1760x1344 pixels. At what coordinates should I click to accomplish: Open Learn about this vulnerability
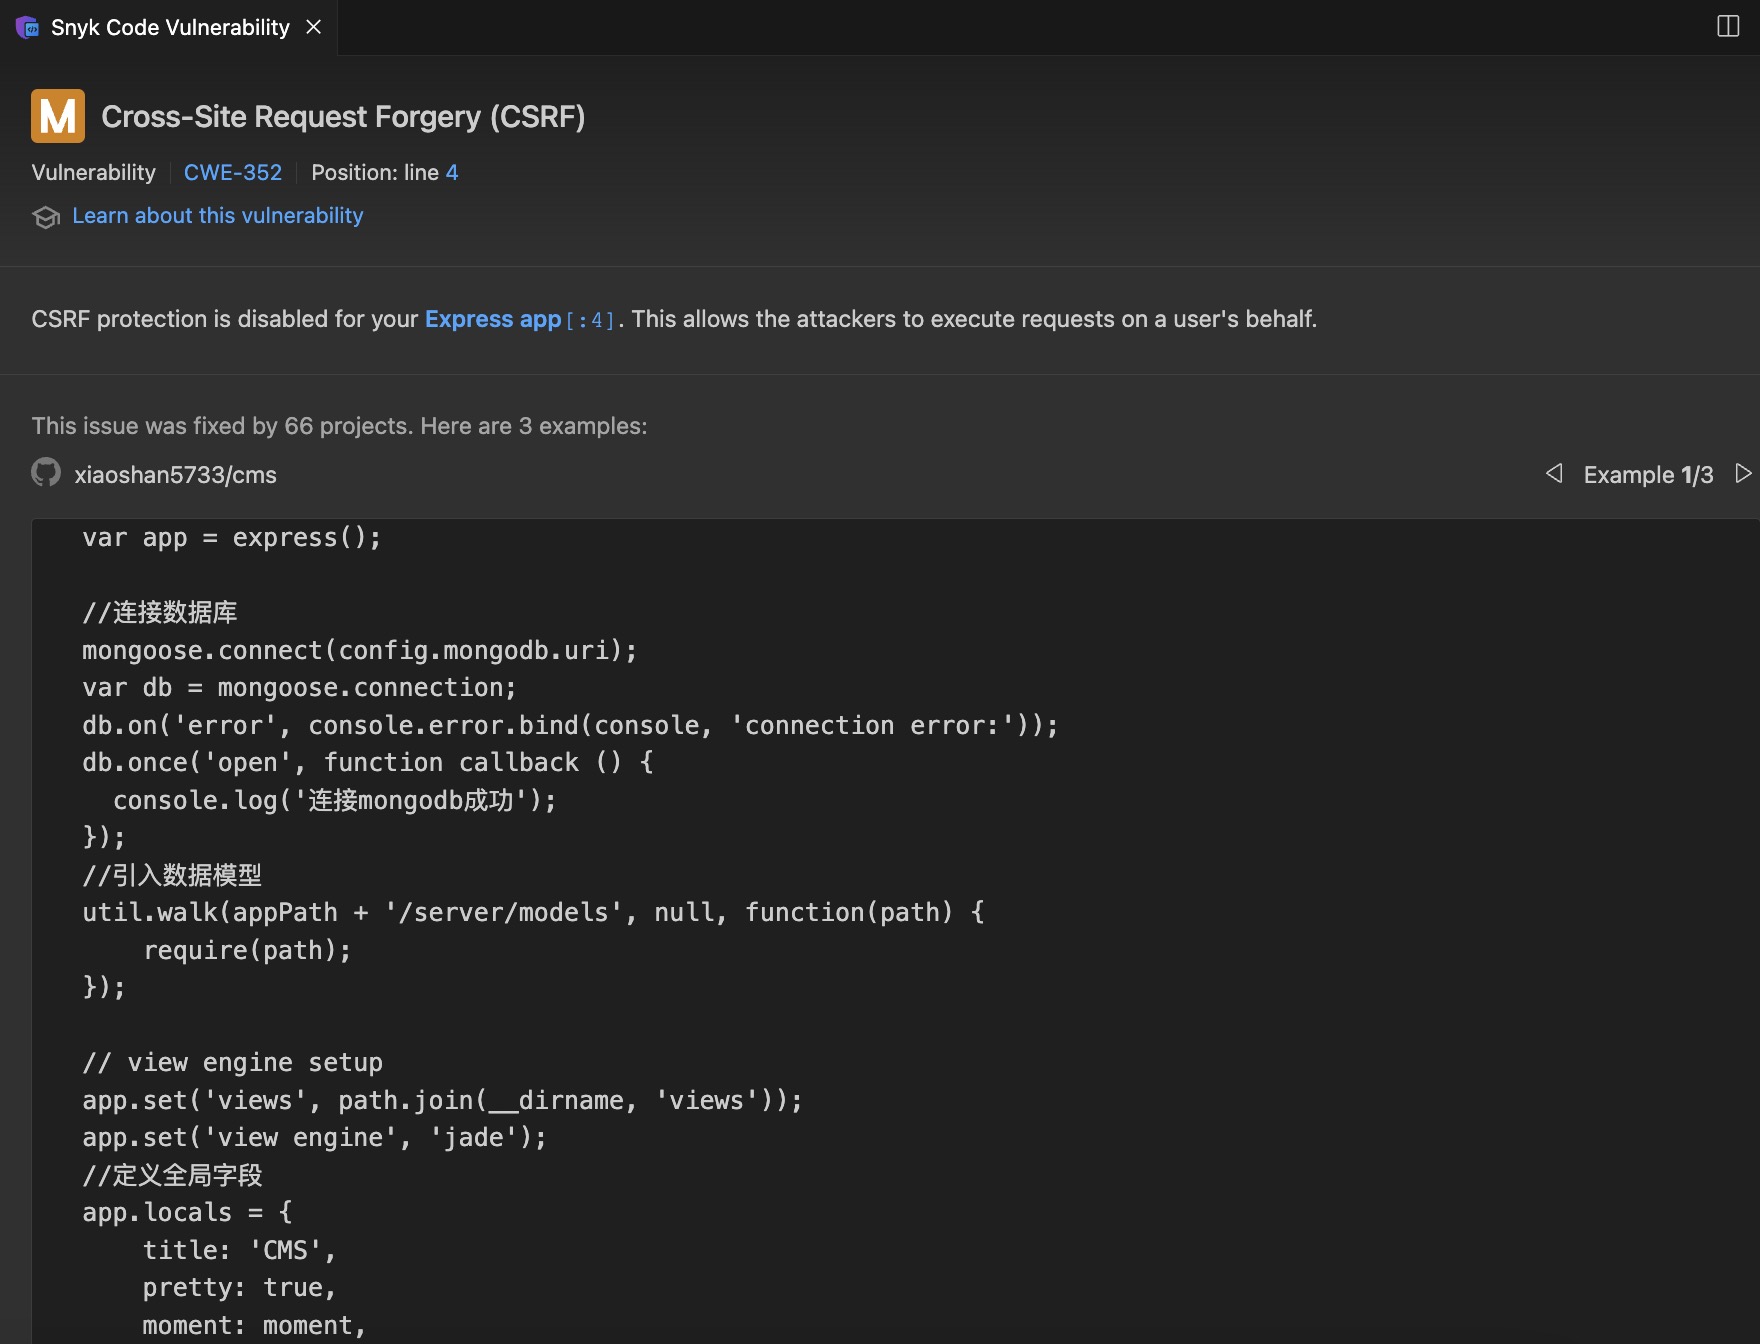pos(218,216)
